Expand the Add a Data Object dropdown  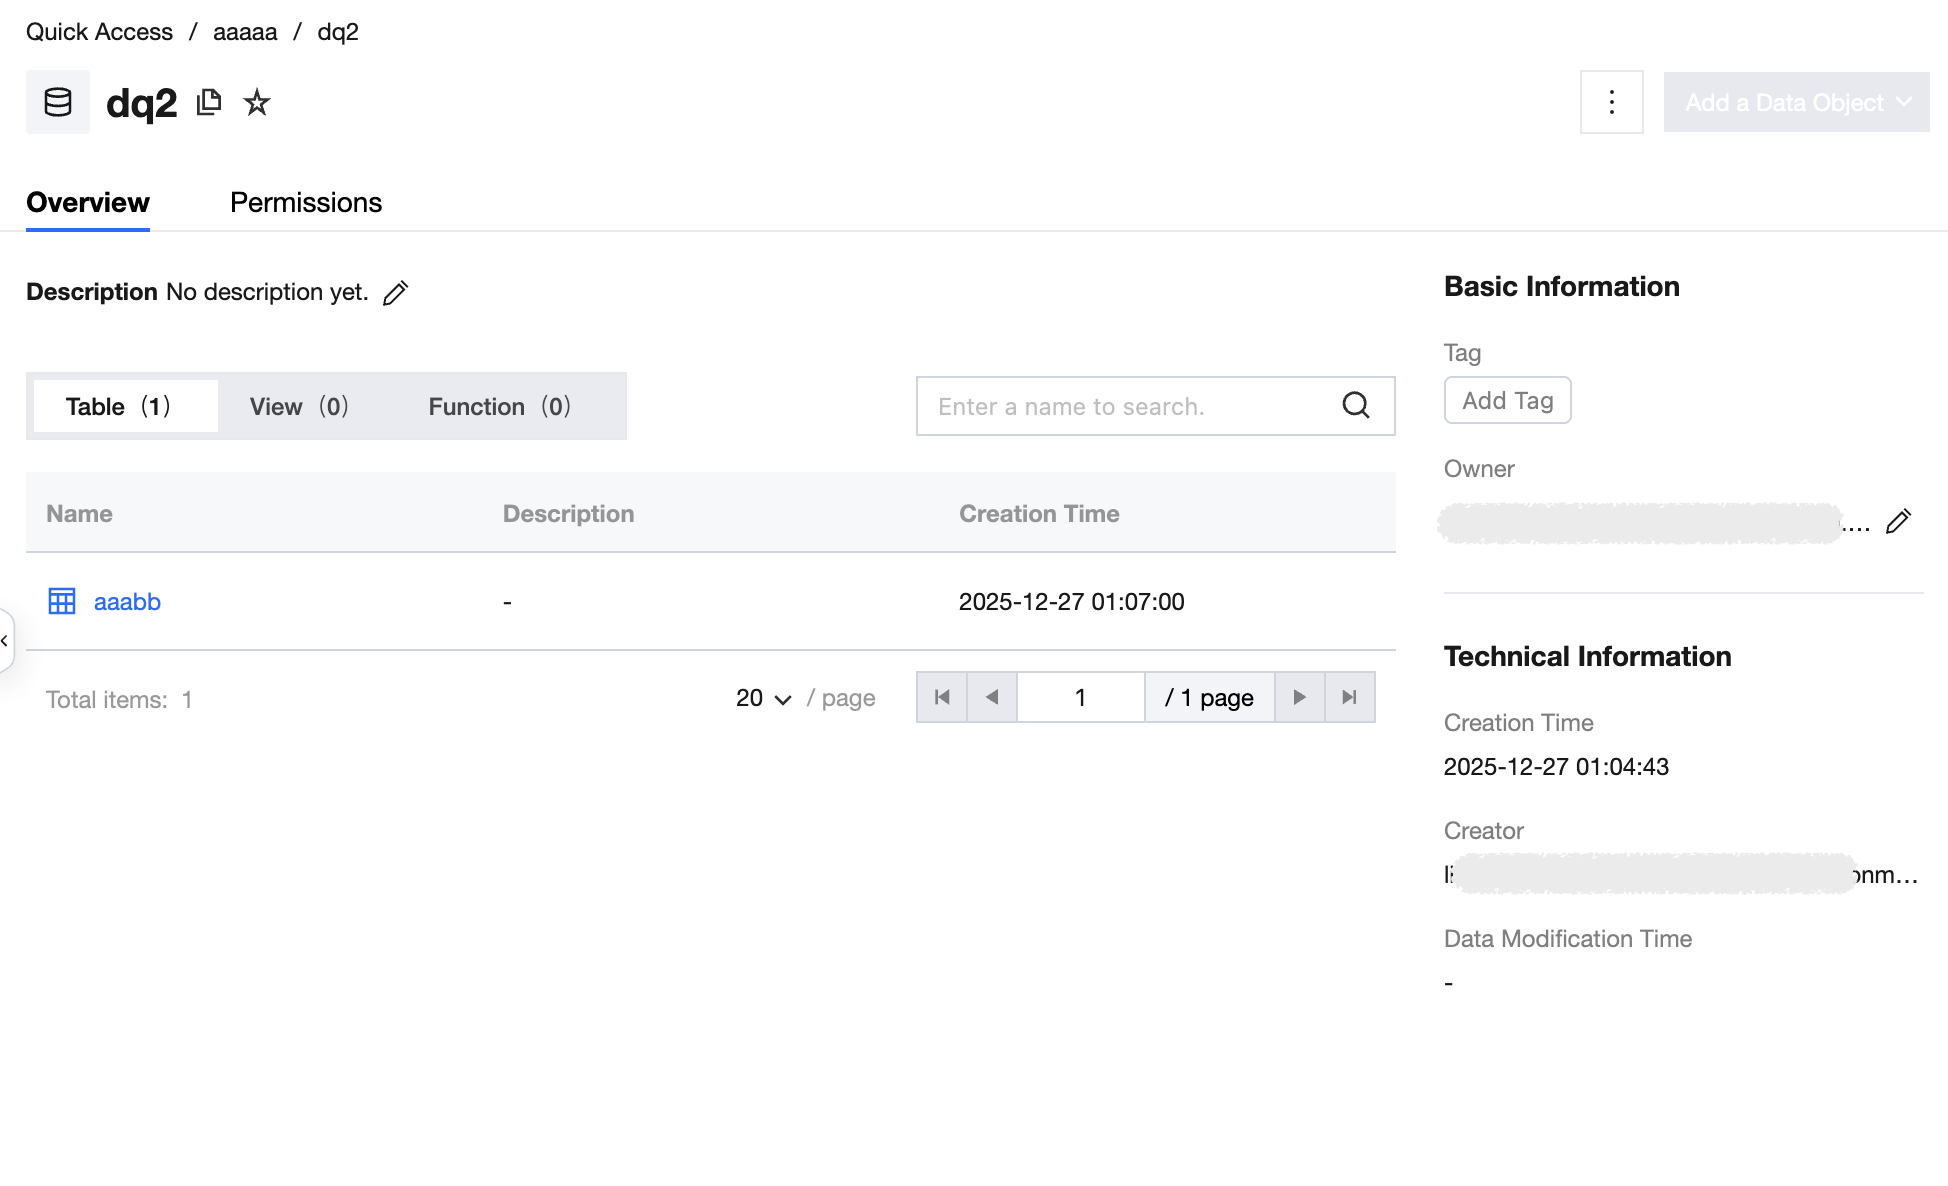coord(1796,102)
